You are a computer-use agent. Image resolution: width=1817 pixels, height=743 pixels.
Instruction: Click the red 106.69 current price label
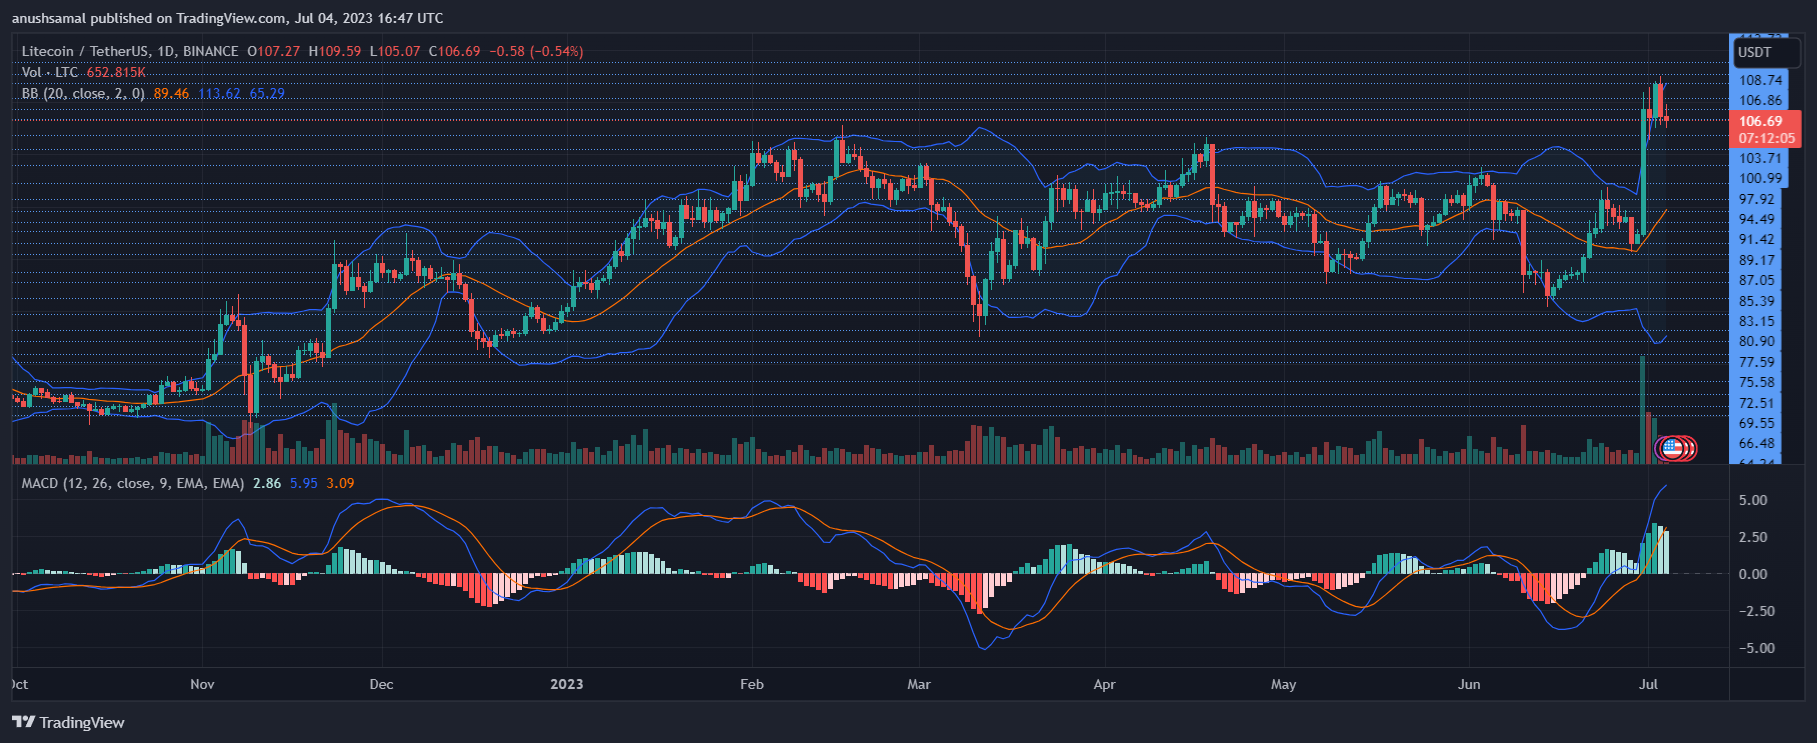[1760, 121]
